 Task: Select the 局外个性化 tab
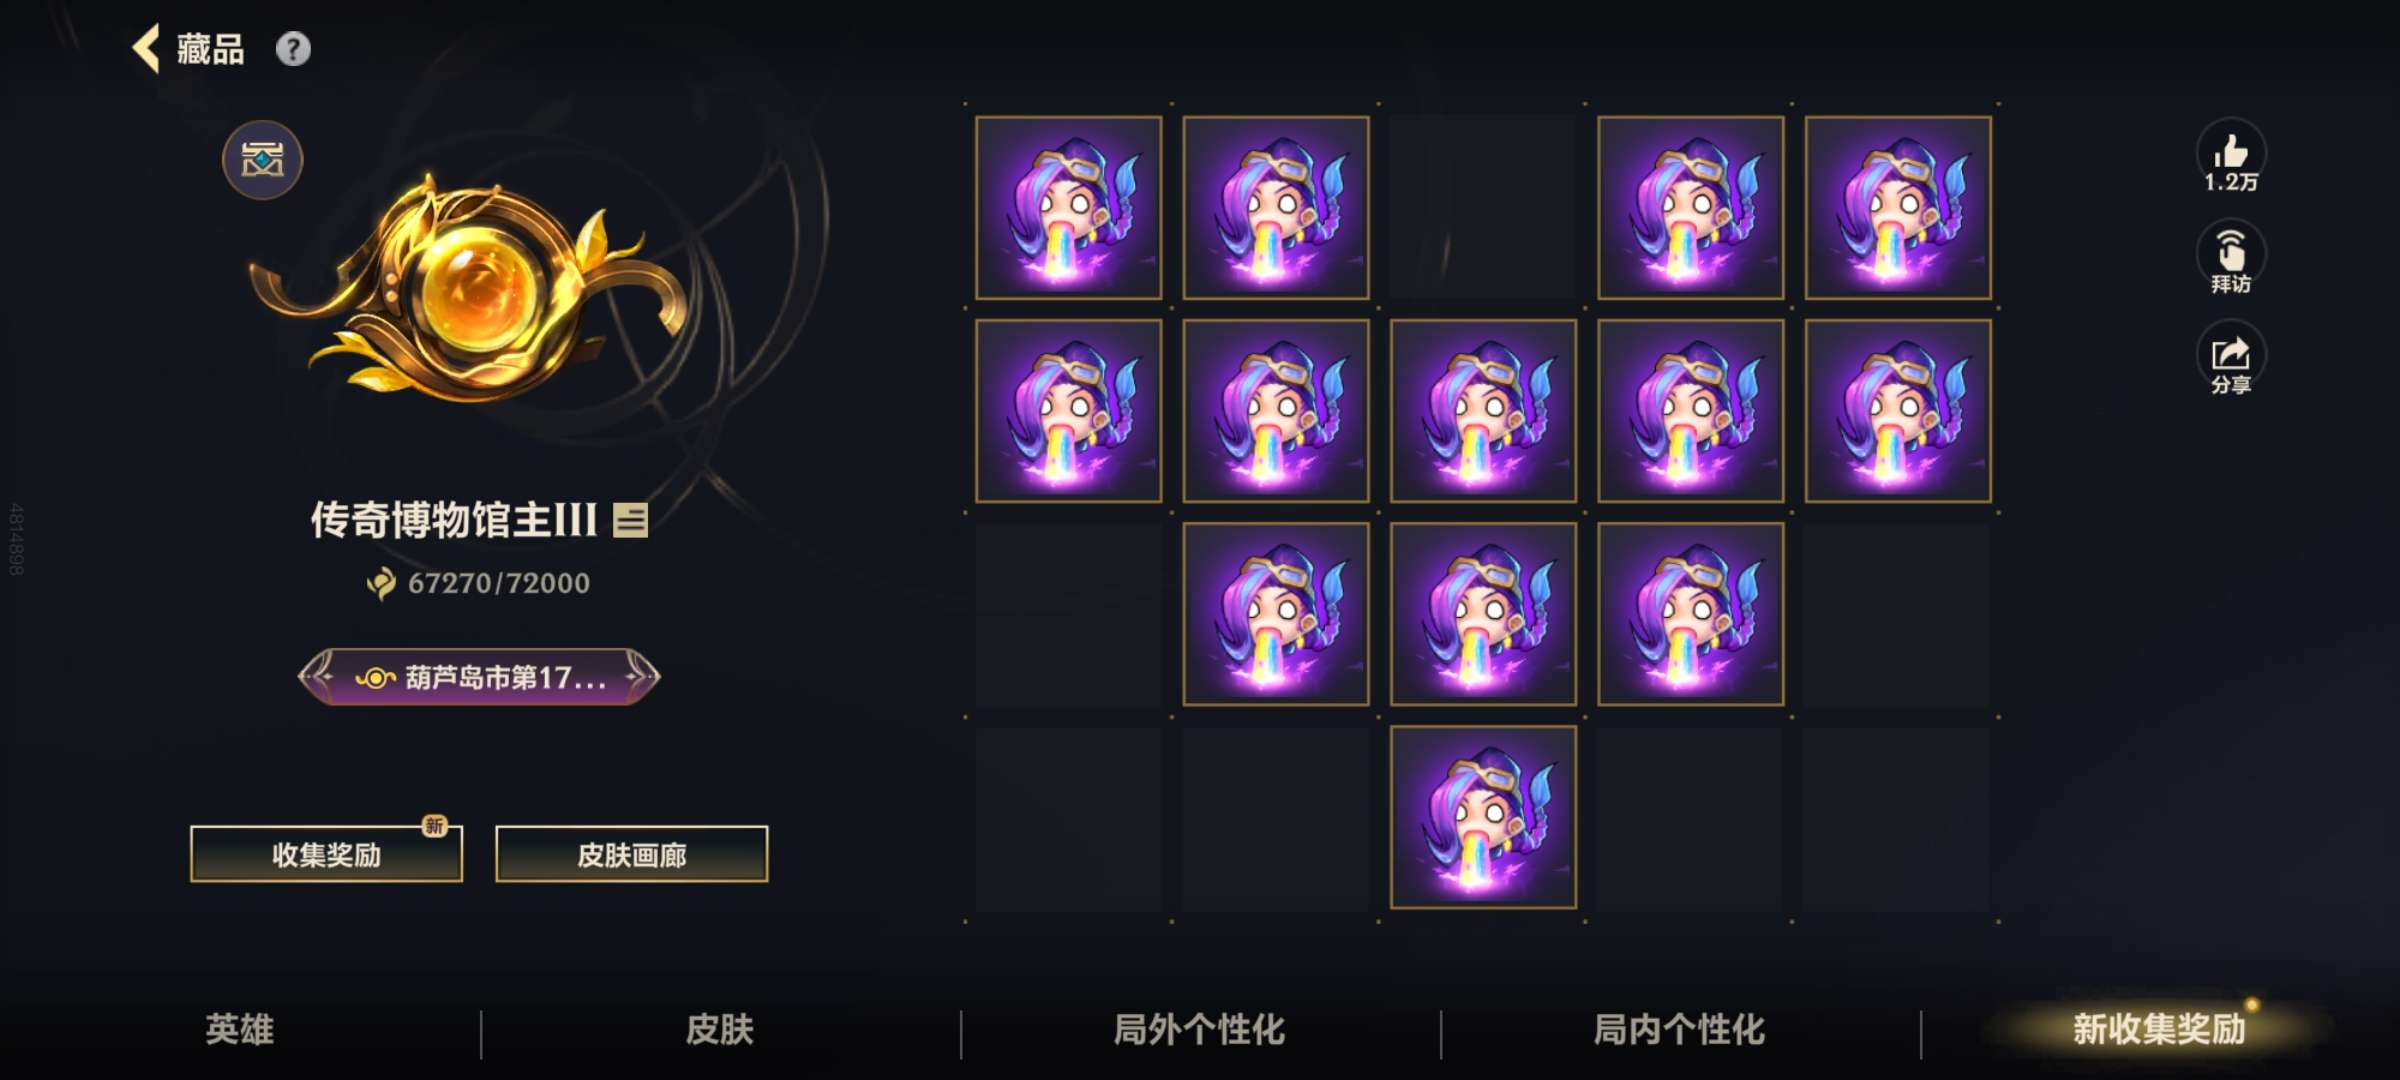[x=1200, y=1029]
